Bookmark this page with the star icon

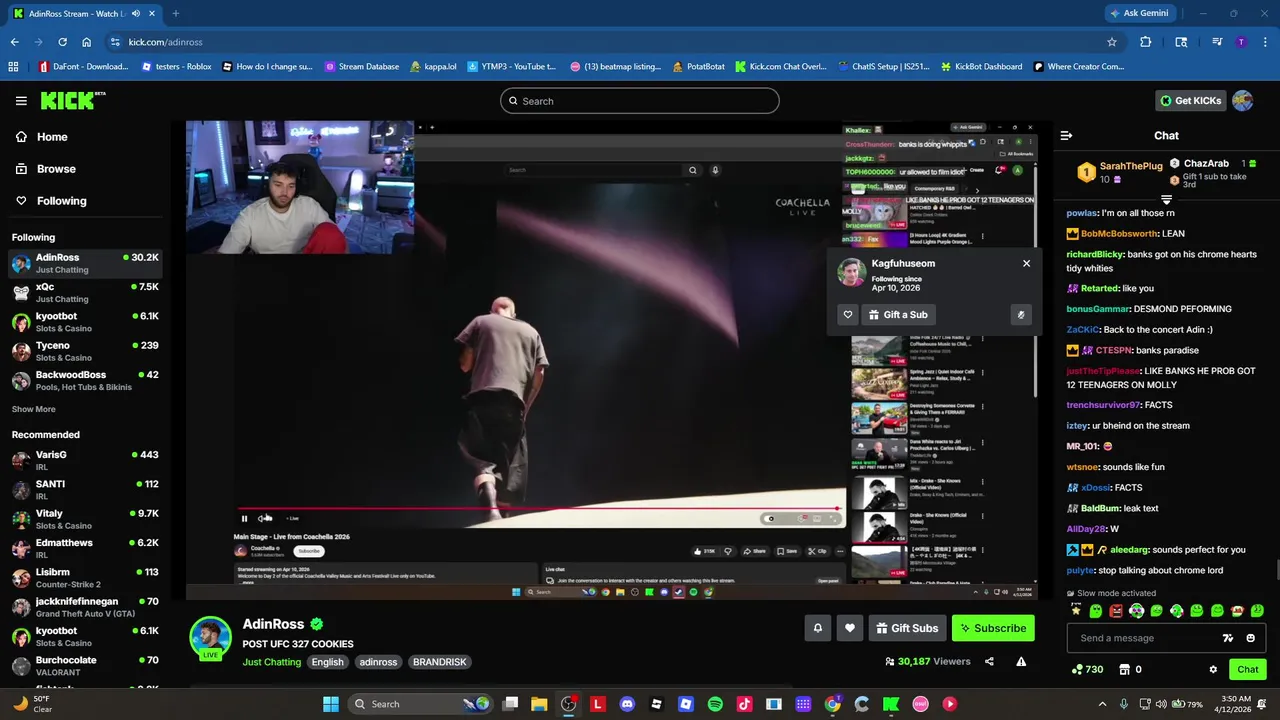[1111, 42]
